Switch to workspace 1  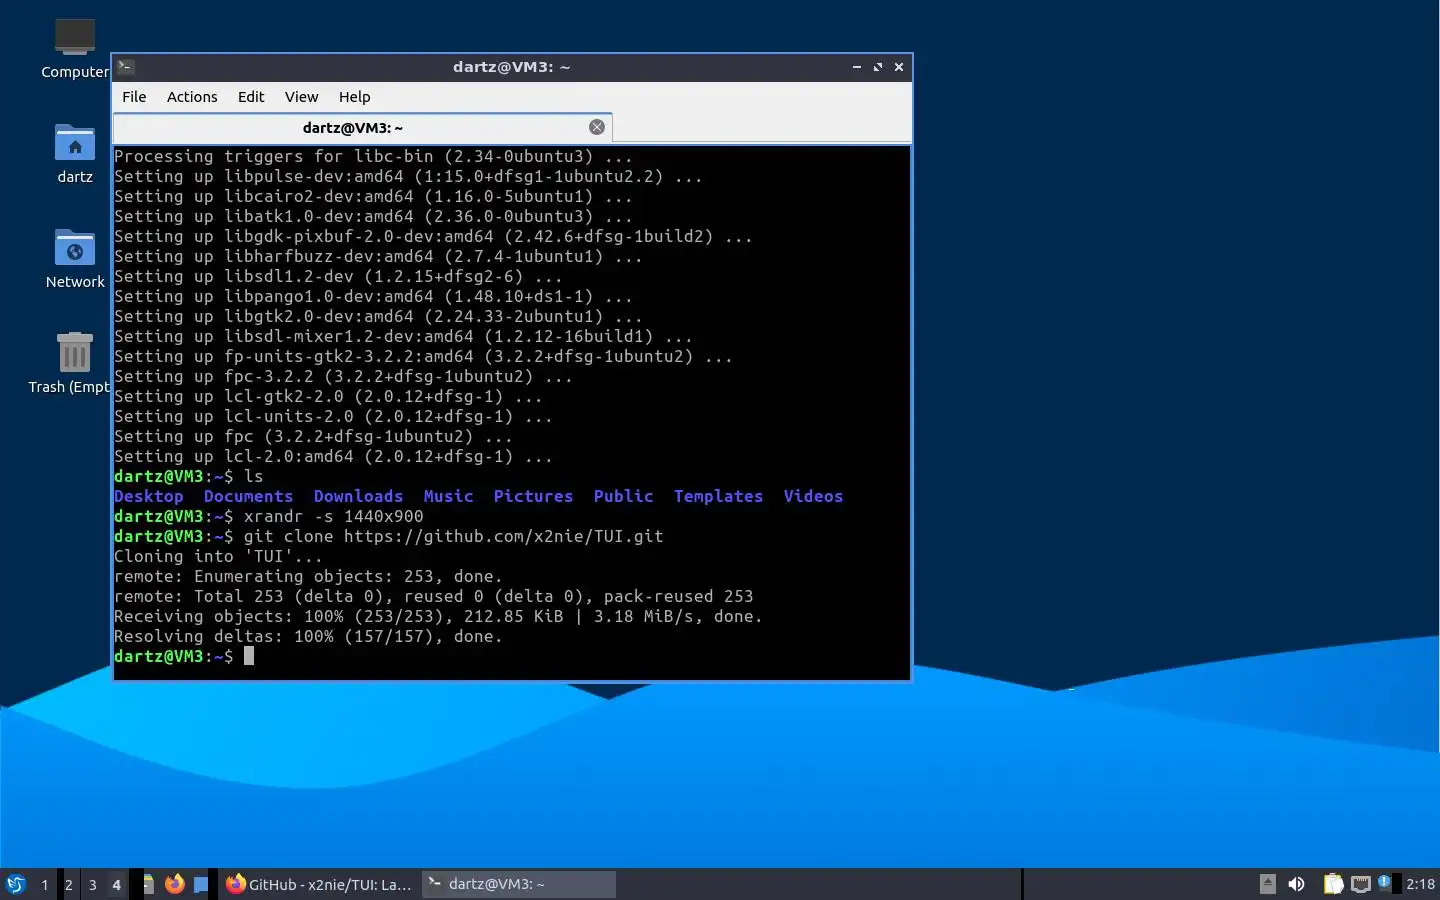click(44, 884)
